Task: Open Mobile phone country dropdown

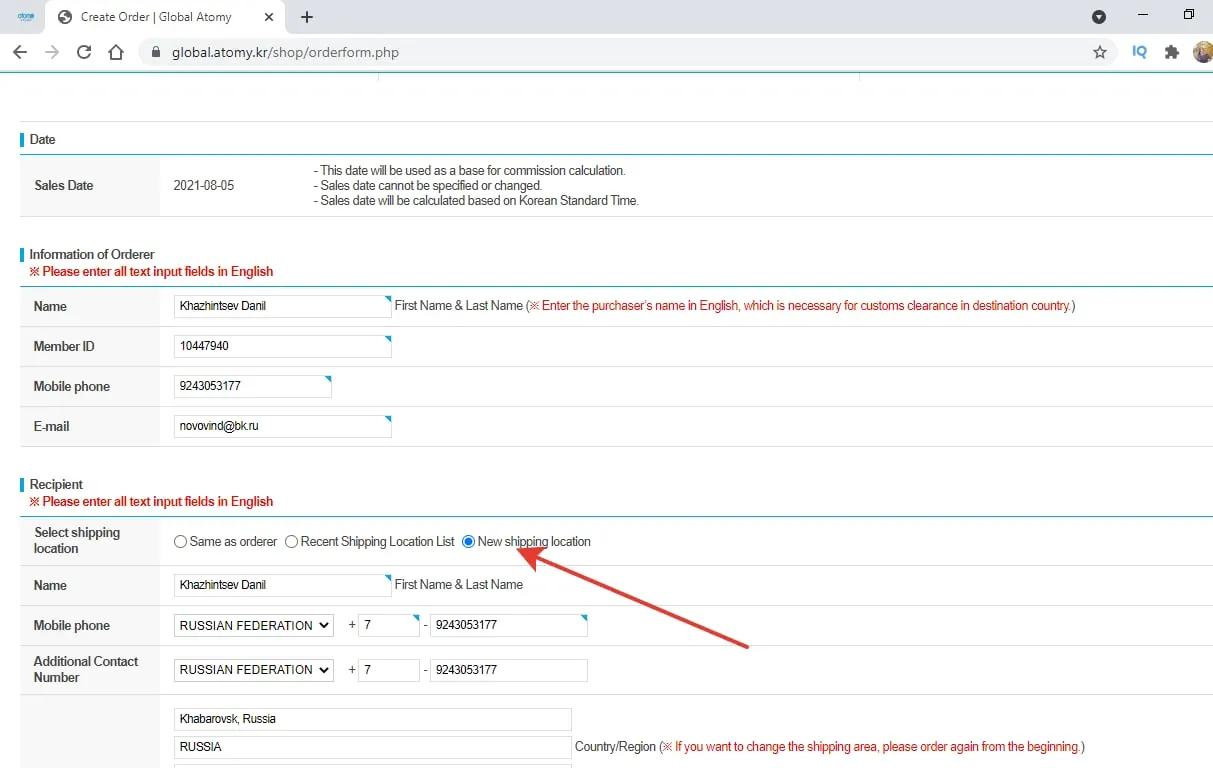Action: 253,626
